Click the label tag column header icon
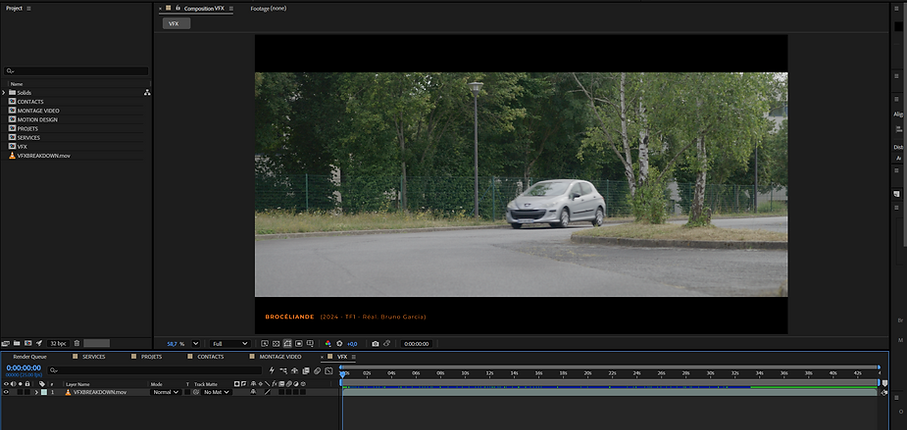This screenshot has height=430, width=907. tap(42, 384)
